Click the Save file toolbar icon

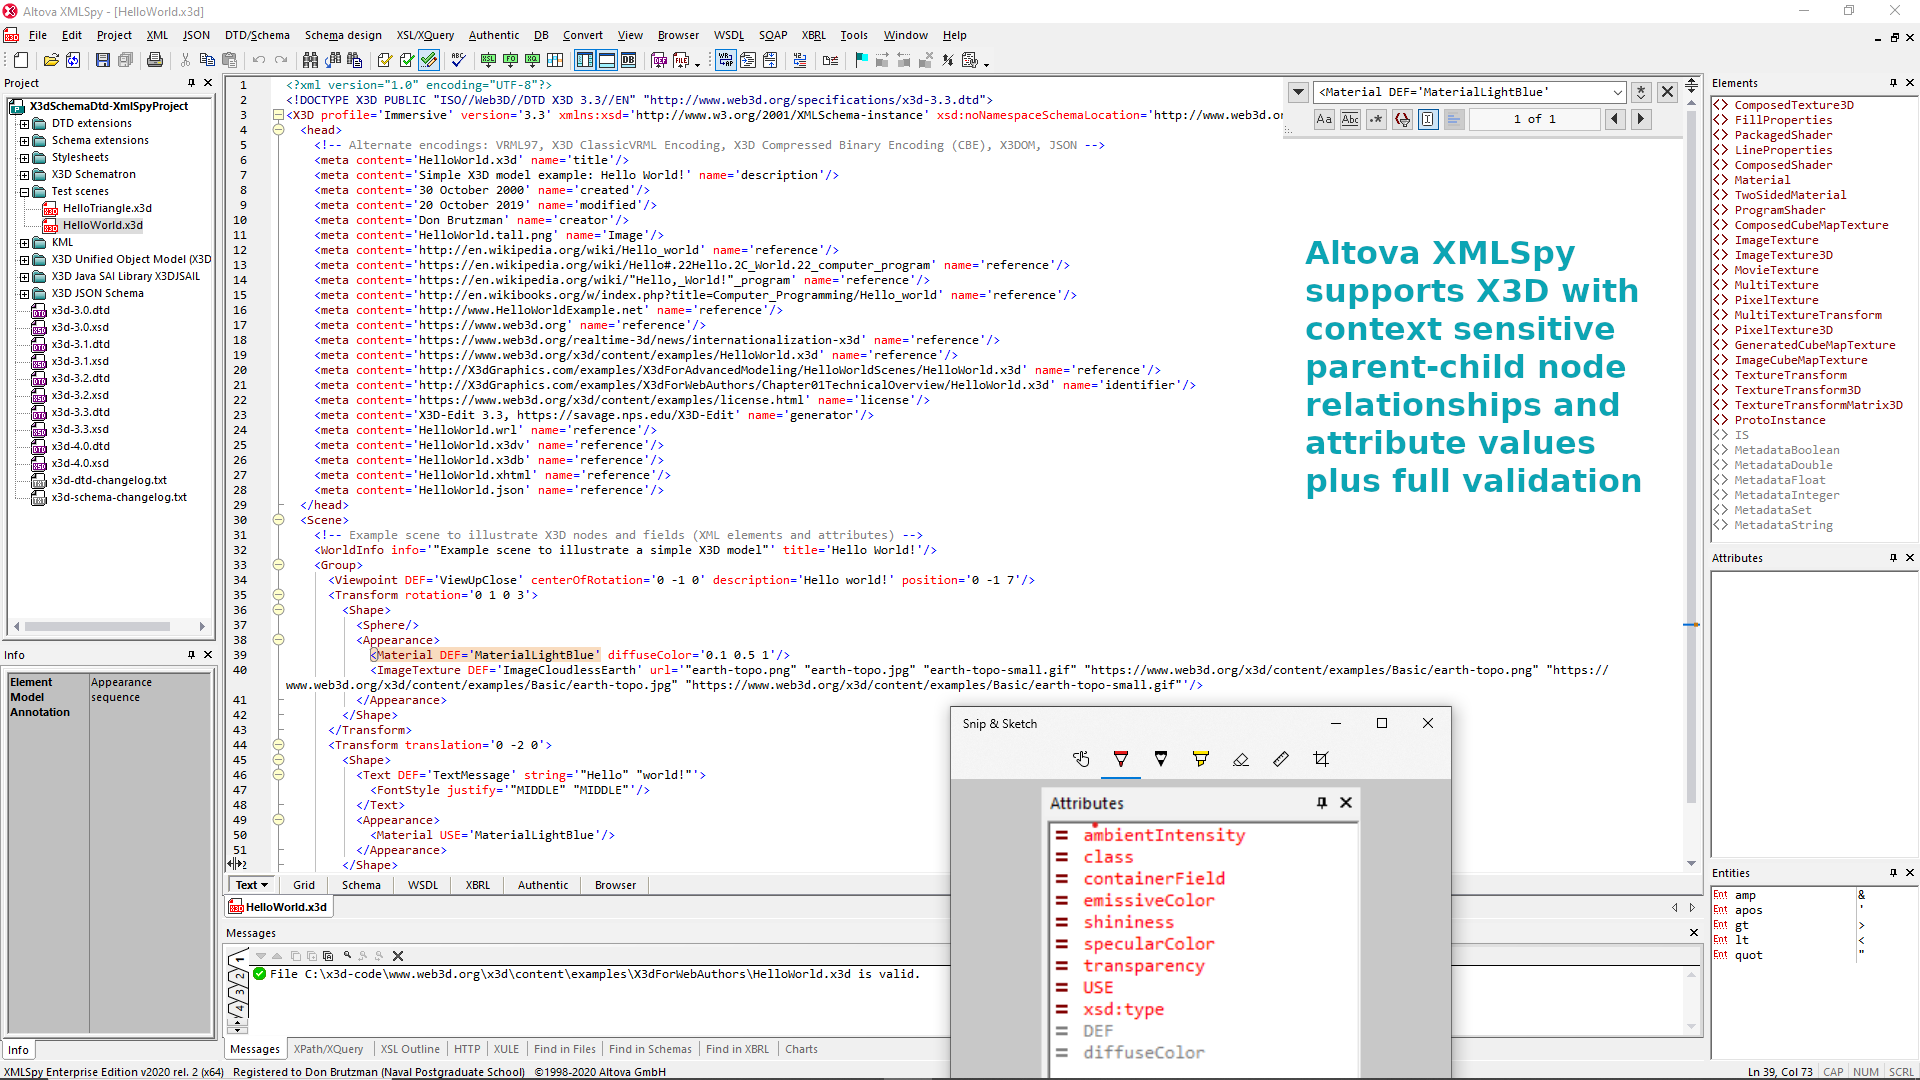click(x=103, y=61)
